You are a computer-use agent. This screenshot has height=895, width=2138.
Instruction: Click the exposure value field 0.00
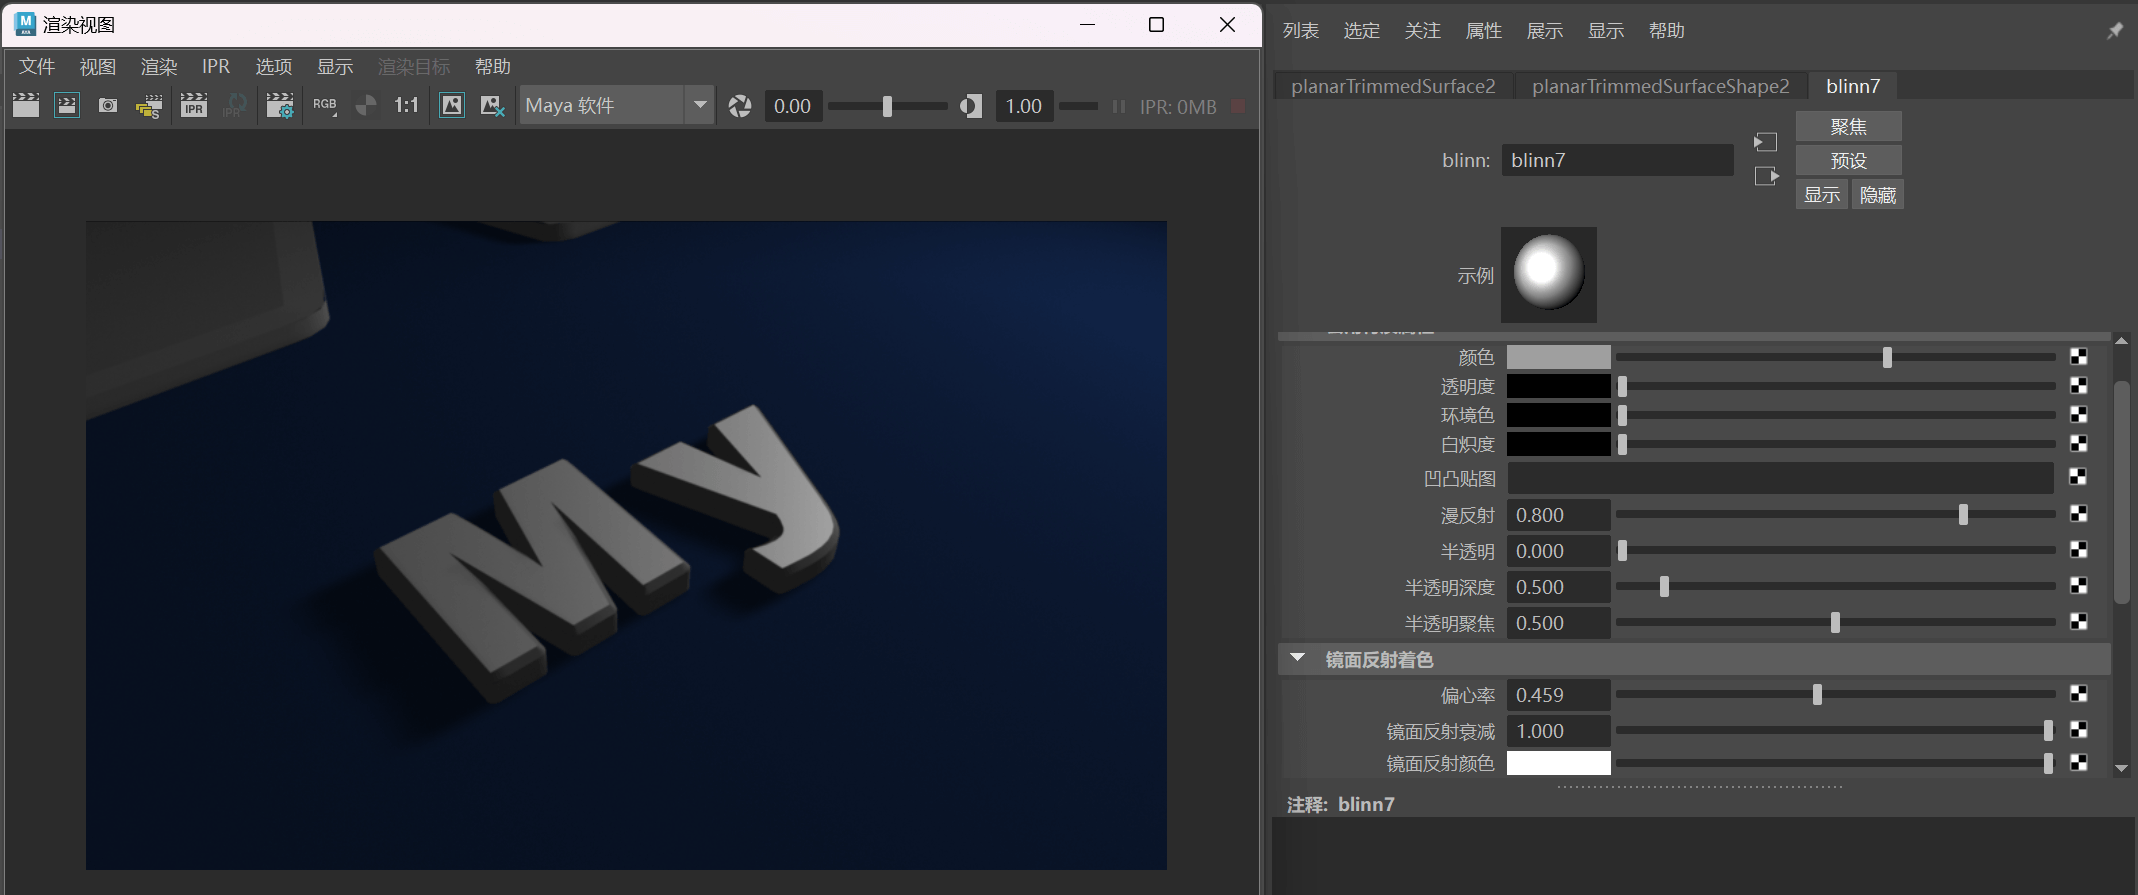794,106
